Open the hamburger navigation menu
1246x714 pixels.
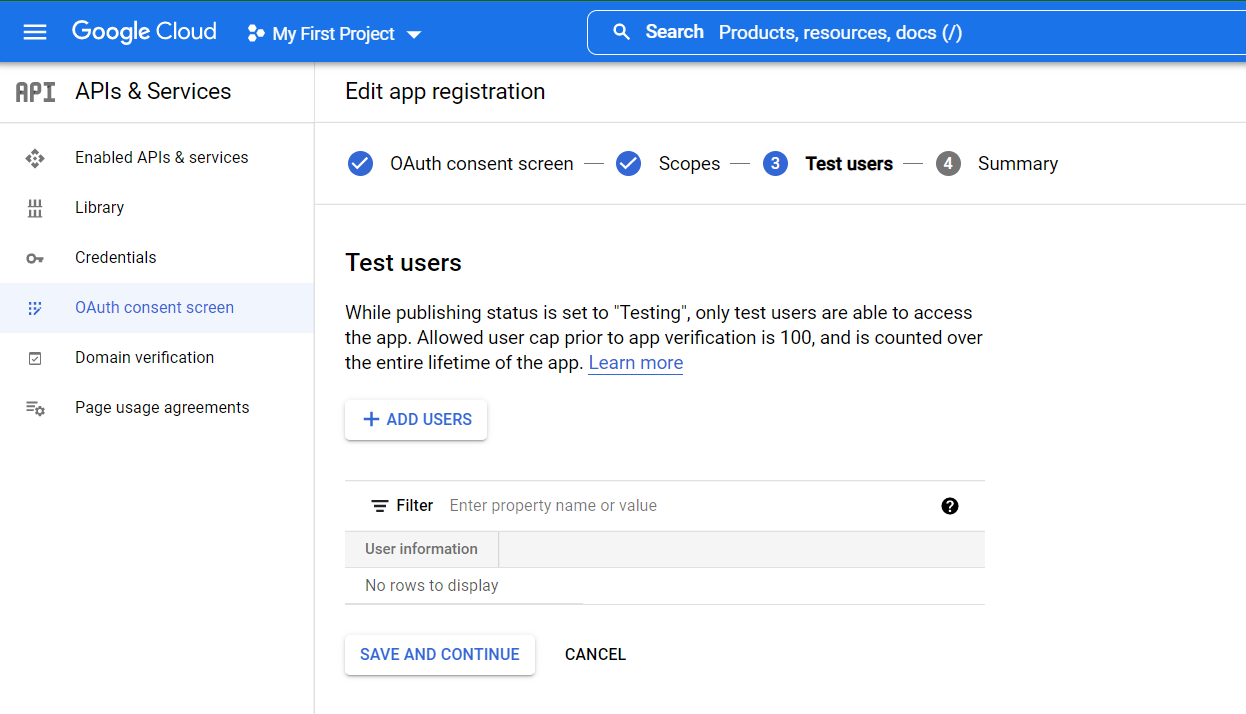pos(35,32)
